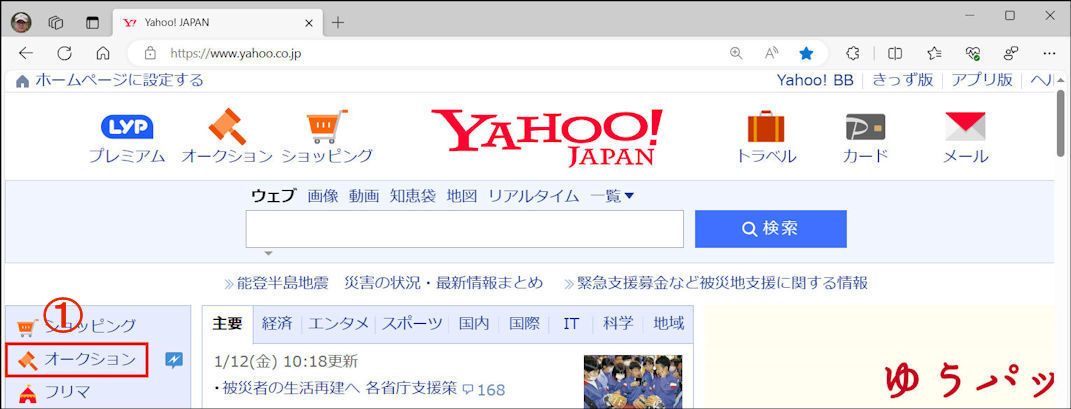The height and width of the screenshot is (409, 1071).
Task: Toggle the split screen view icon
Action: [x=895, y=53]
